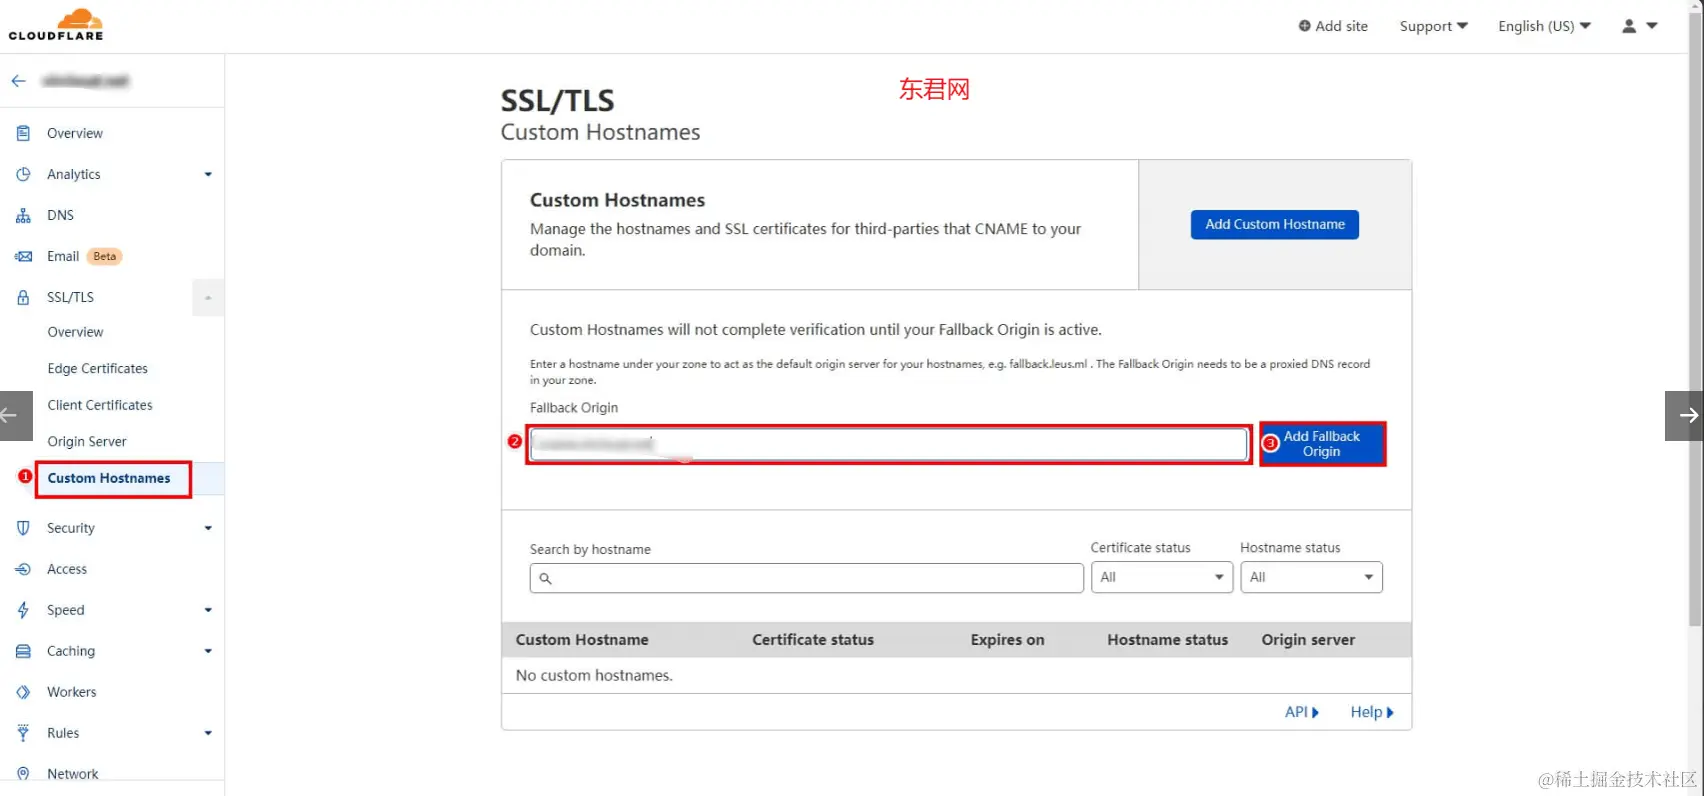Click the Origin server column header
Viewport: 1704px width, 796px height.
(1308, 640)
